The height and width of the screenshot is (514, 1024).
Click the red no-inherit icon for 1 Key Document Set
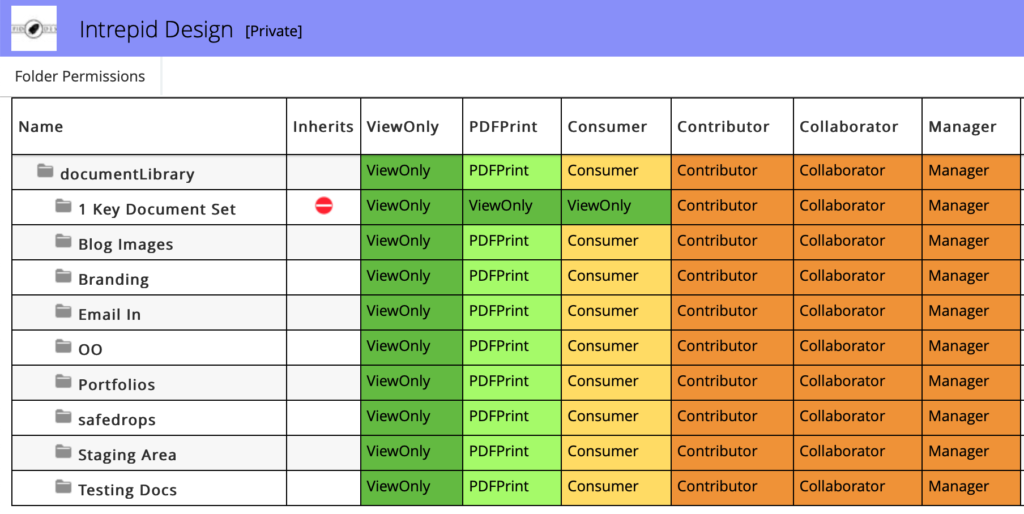[323, 206]
